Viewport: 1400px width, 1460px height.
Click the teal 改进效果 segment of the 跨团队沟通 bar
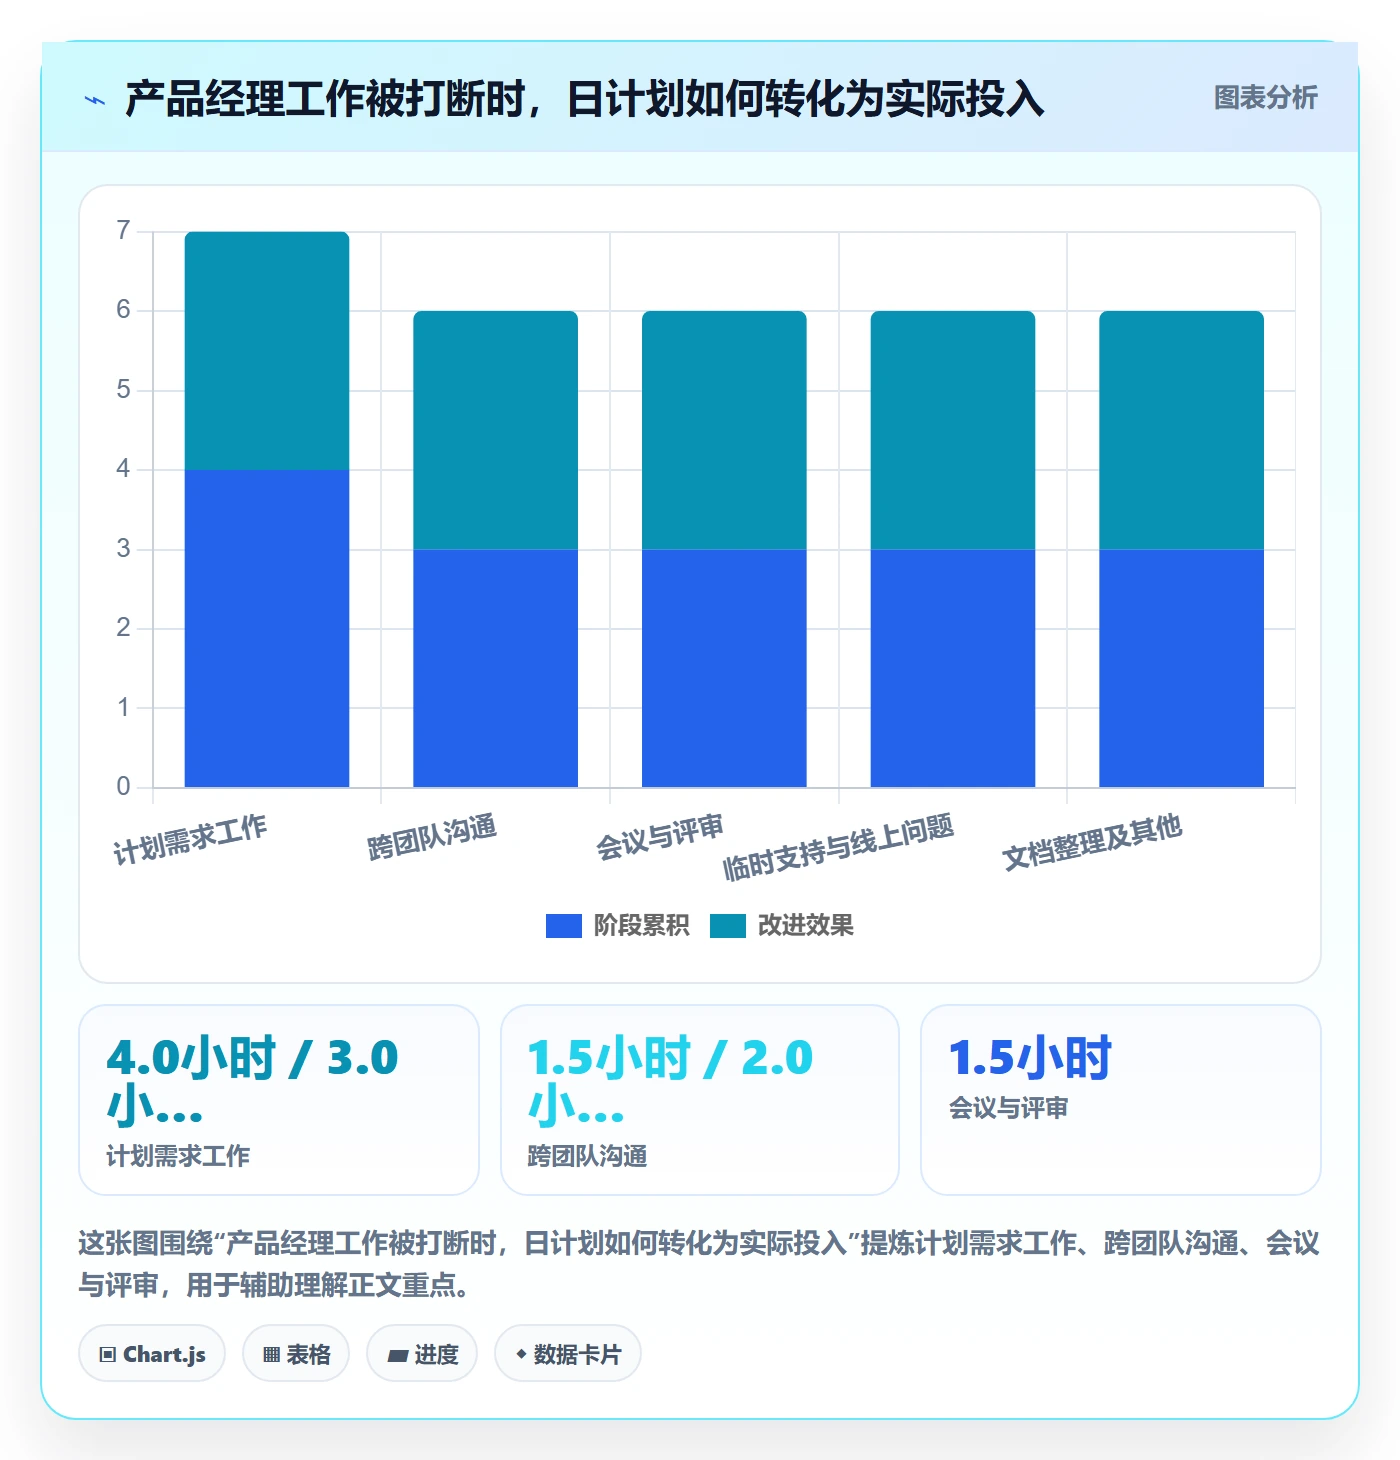(496, 430)
